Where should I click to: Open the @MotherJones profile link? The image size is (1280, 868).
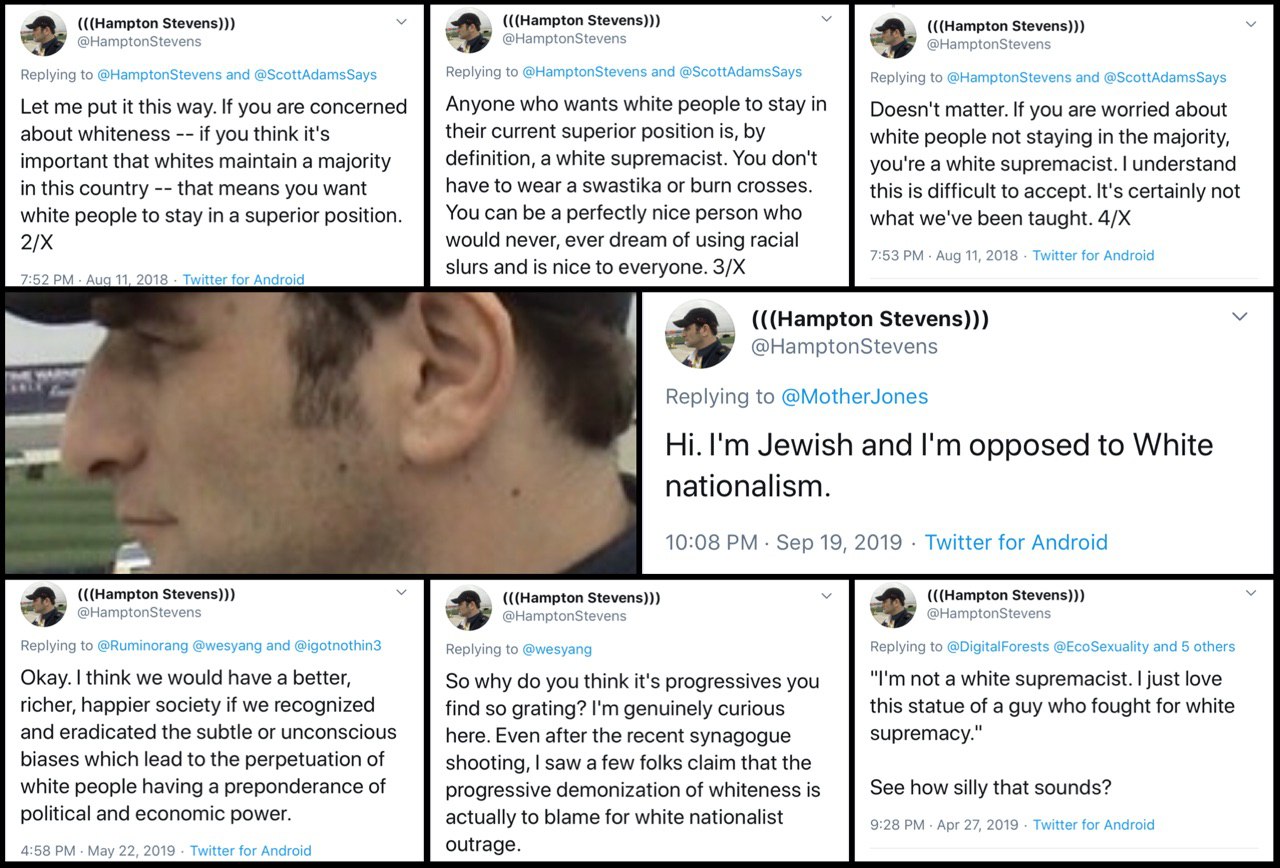coord(854,397)
